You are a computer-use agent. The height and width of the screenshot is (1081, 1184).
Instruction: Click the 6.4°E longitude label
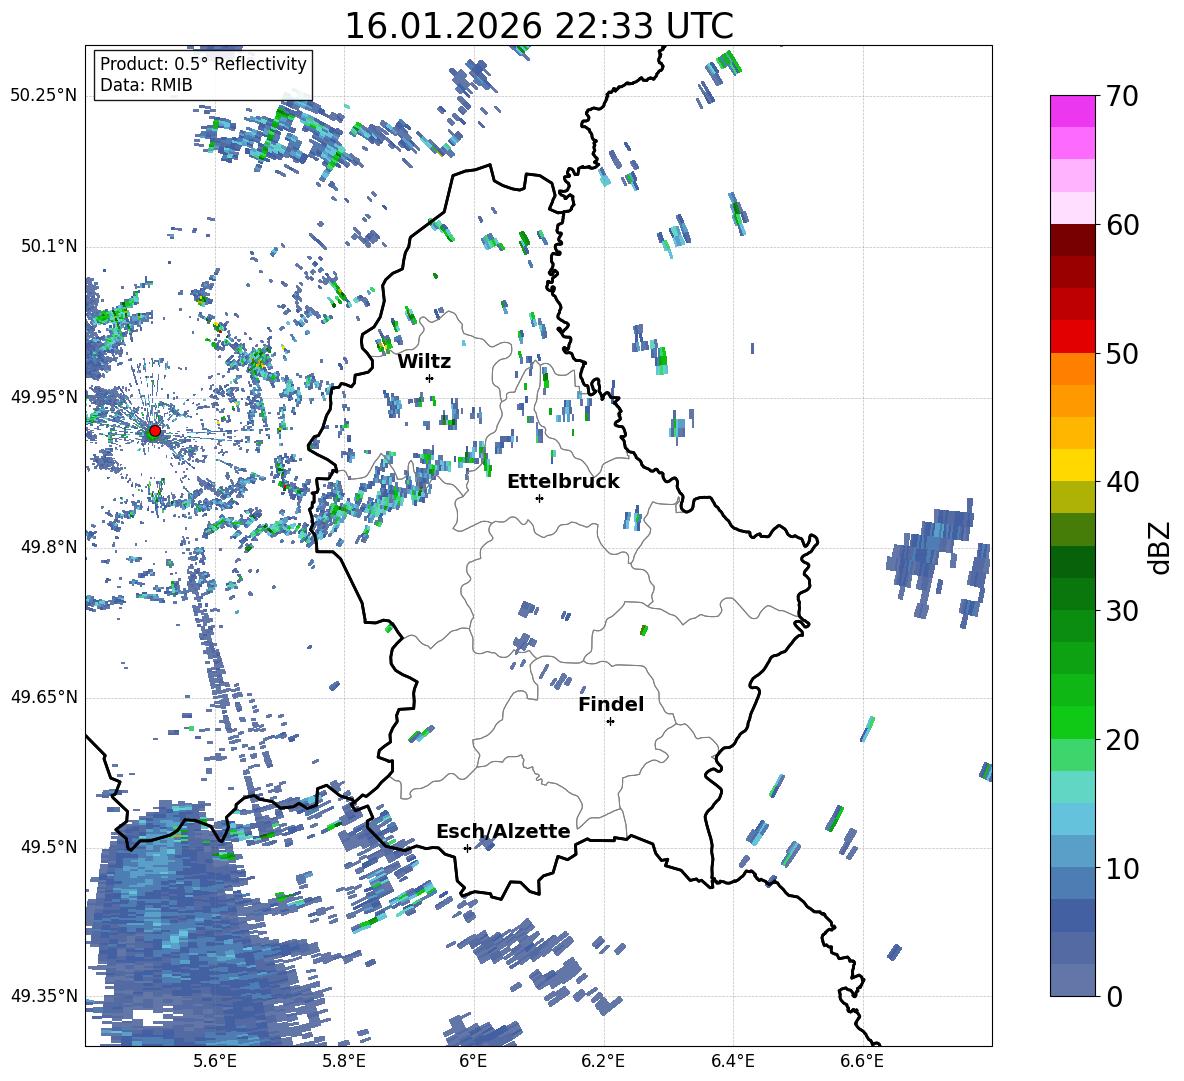732,1062
